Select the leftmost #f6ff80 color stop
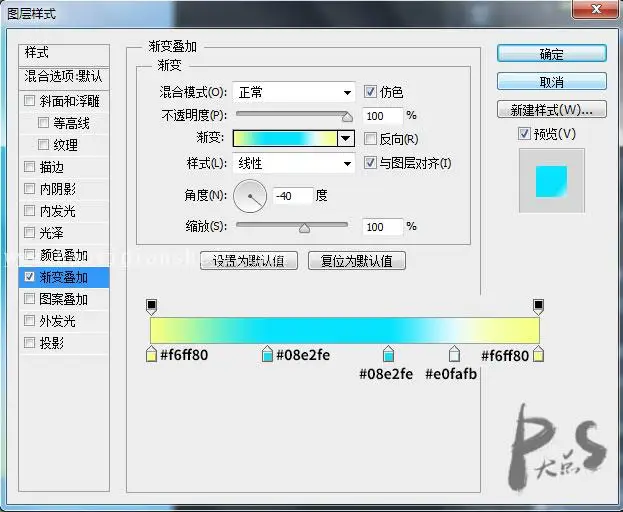 (151, 354)
